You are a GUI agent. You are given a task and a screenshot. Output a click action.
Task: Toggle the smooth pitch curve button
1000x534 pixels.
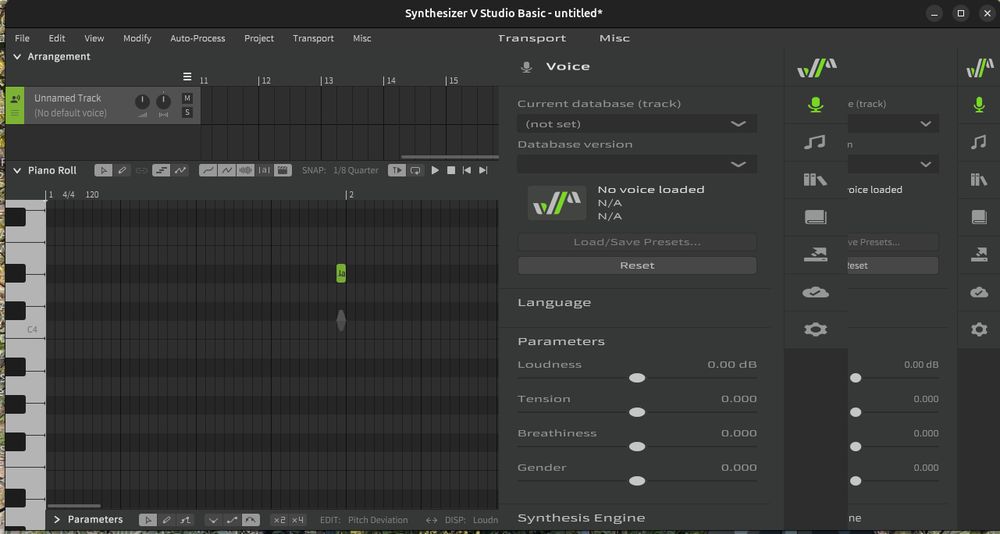point(208,170)
